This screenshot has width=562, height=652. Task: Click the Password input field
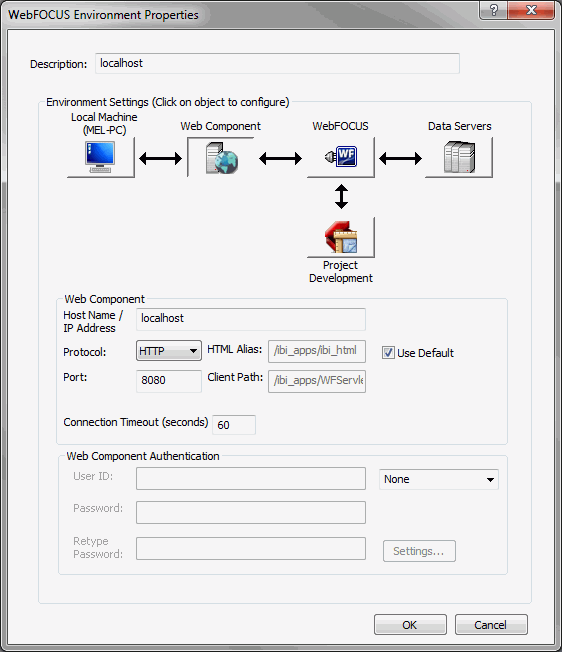251,512
